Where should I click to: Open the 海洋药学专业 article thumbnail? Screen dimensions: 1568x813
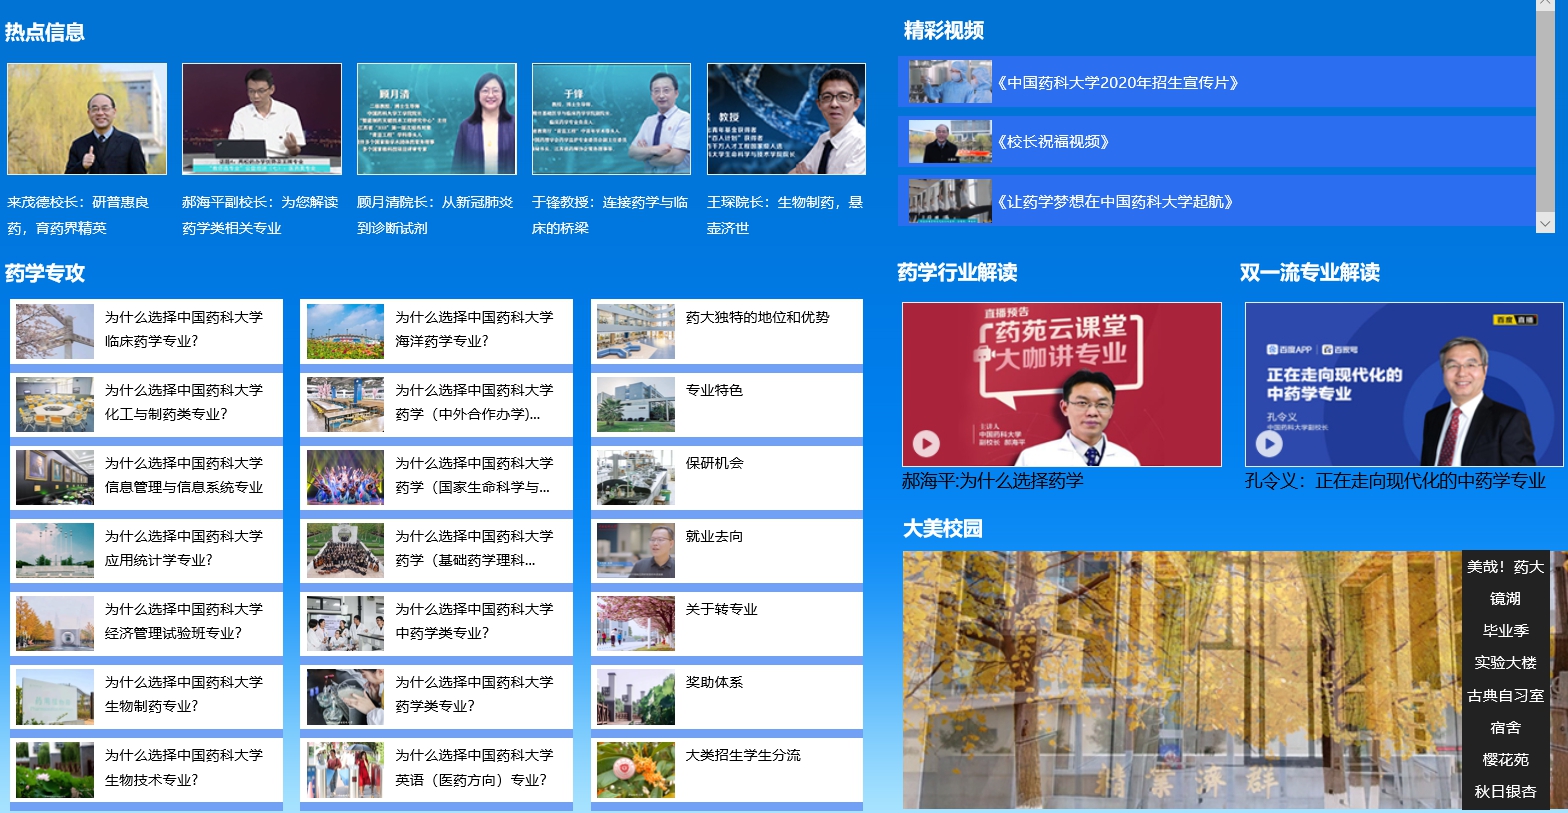[345, 331]
